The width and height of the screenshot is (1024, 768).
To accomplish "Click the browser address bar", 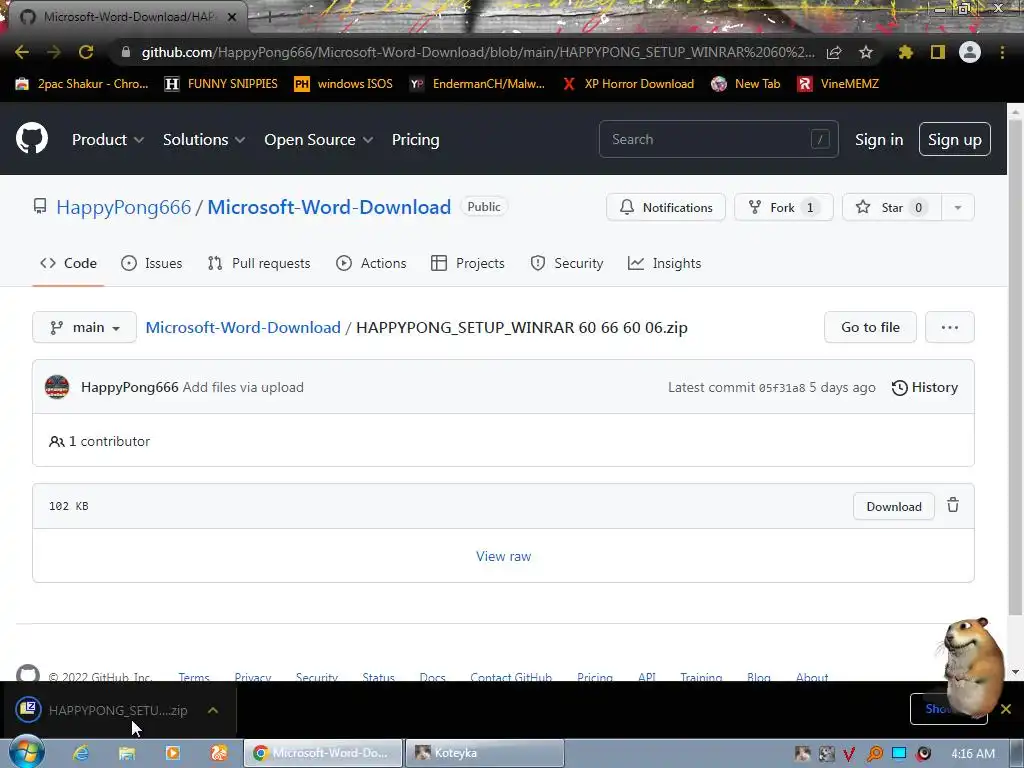I will click(x=478, y=52).
